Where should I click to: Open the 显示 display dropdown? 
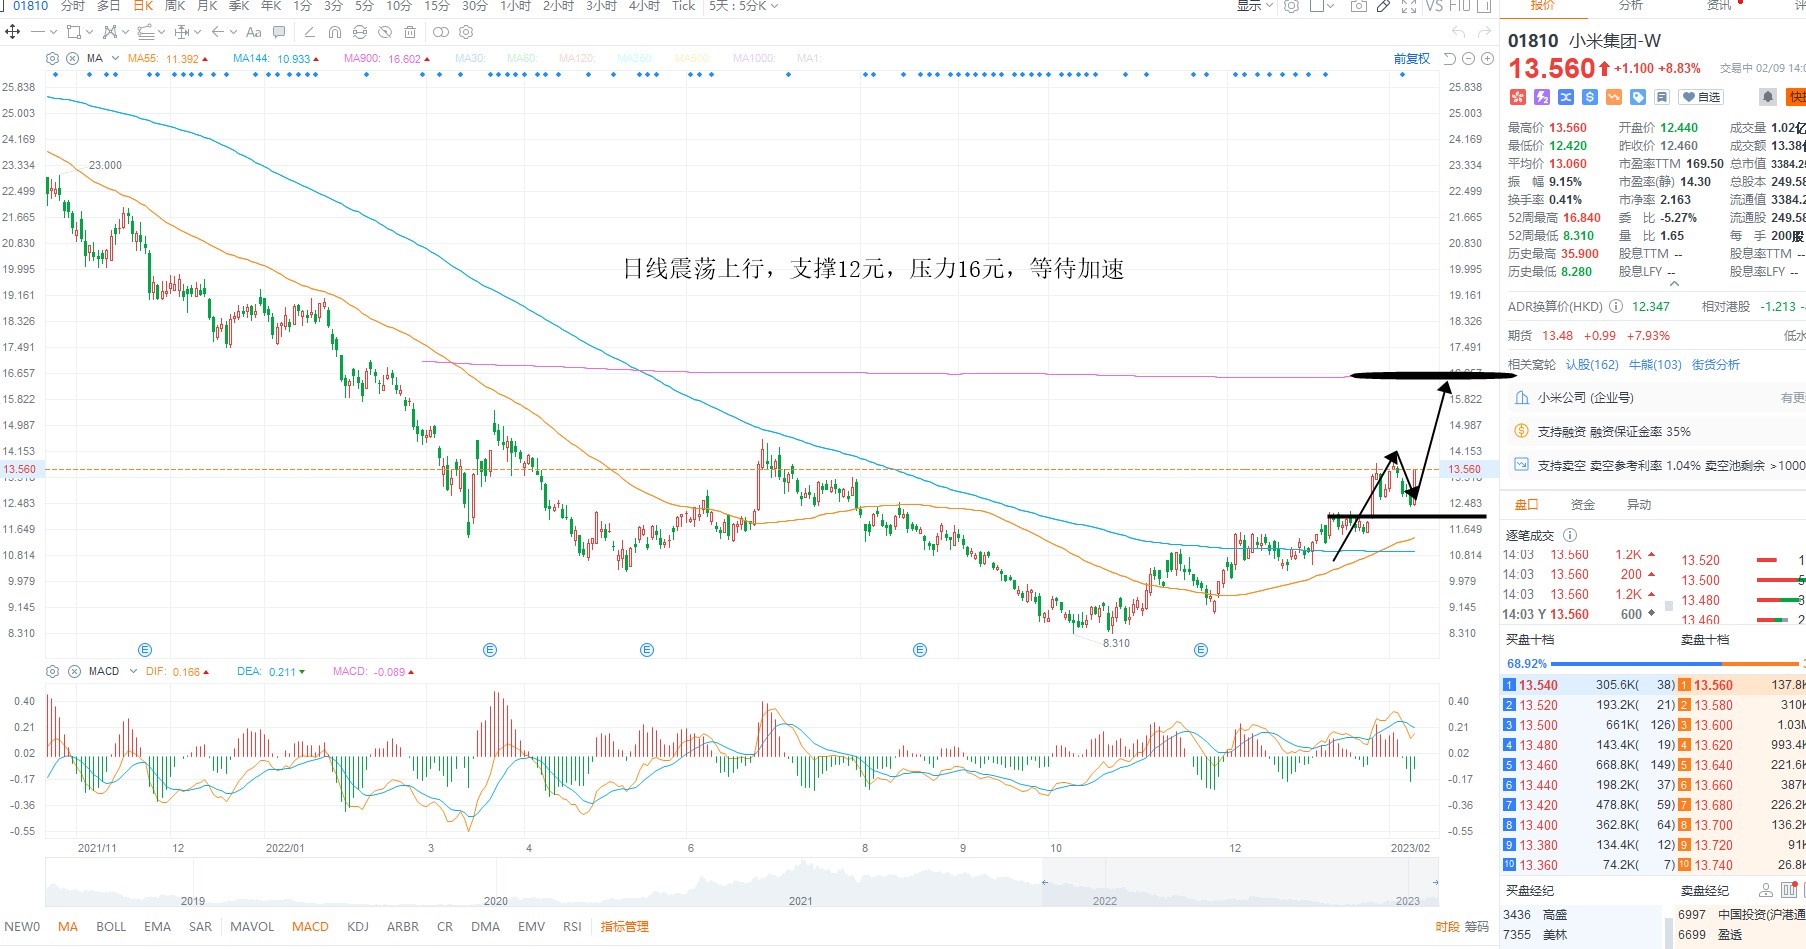pos(1255,6)
